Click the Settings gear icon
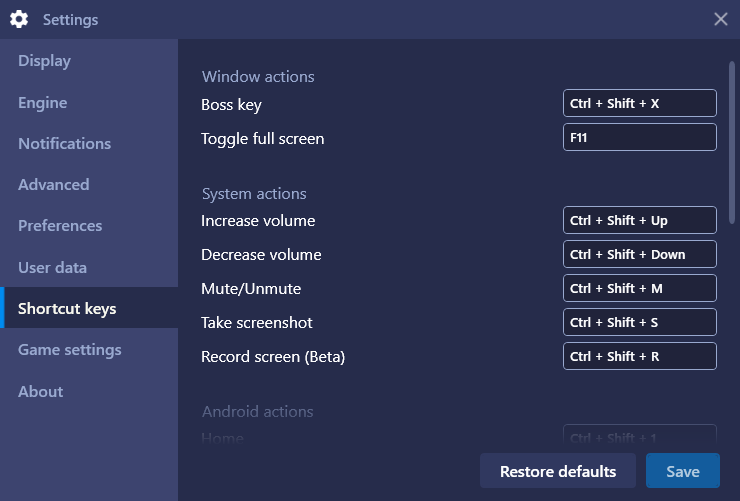The width and height of the screenshot is (740, 501). click(19, 19)
